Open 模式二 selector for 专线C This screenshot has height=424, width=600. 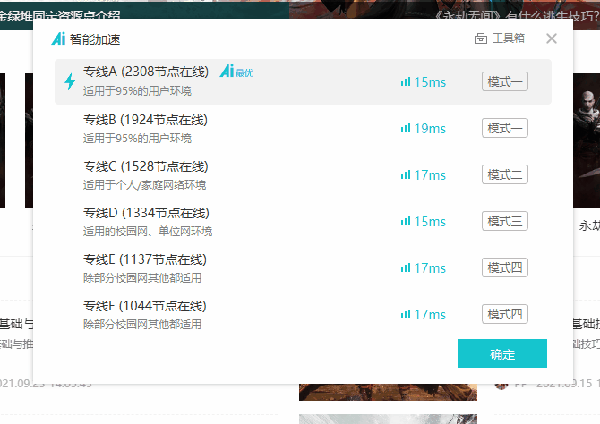tap(504, 175)
